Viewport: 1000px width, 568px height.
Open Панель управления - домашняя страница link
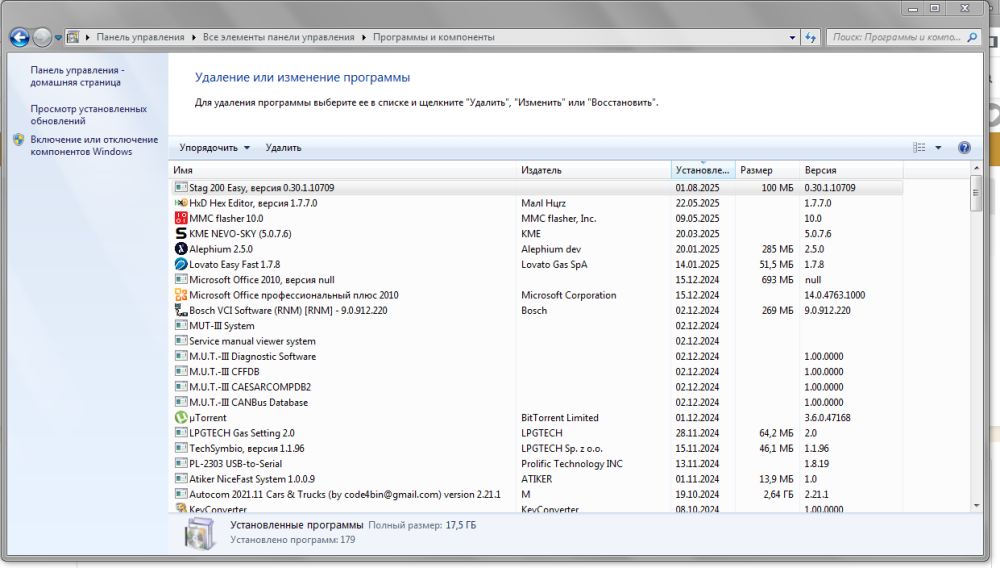[x=77, y=76]
